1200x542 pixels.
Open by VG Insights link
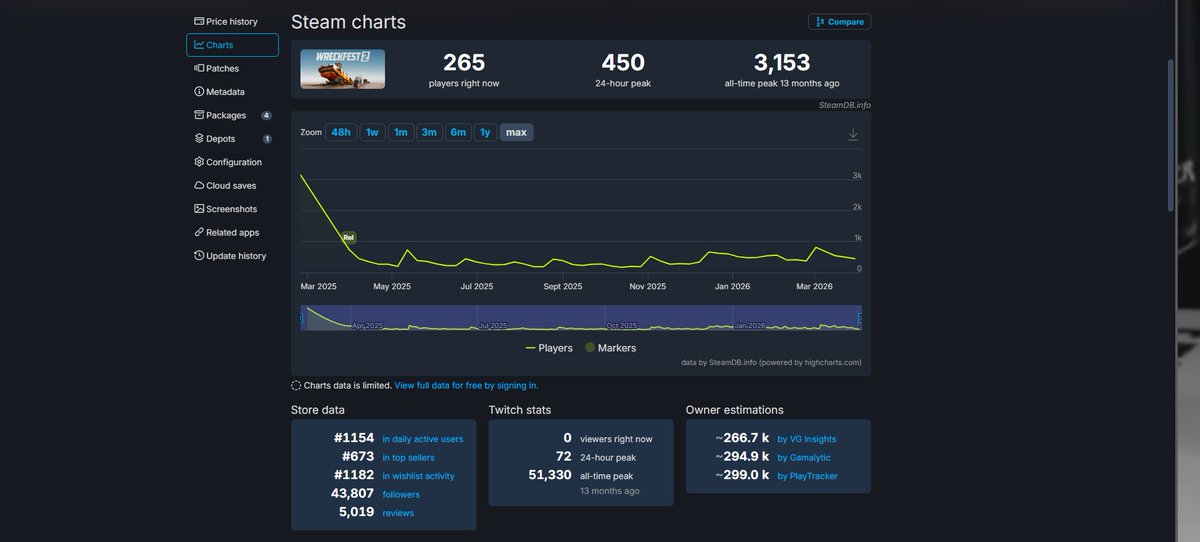(807, 439)
